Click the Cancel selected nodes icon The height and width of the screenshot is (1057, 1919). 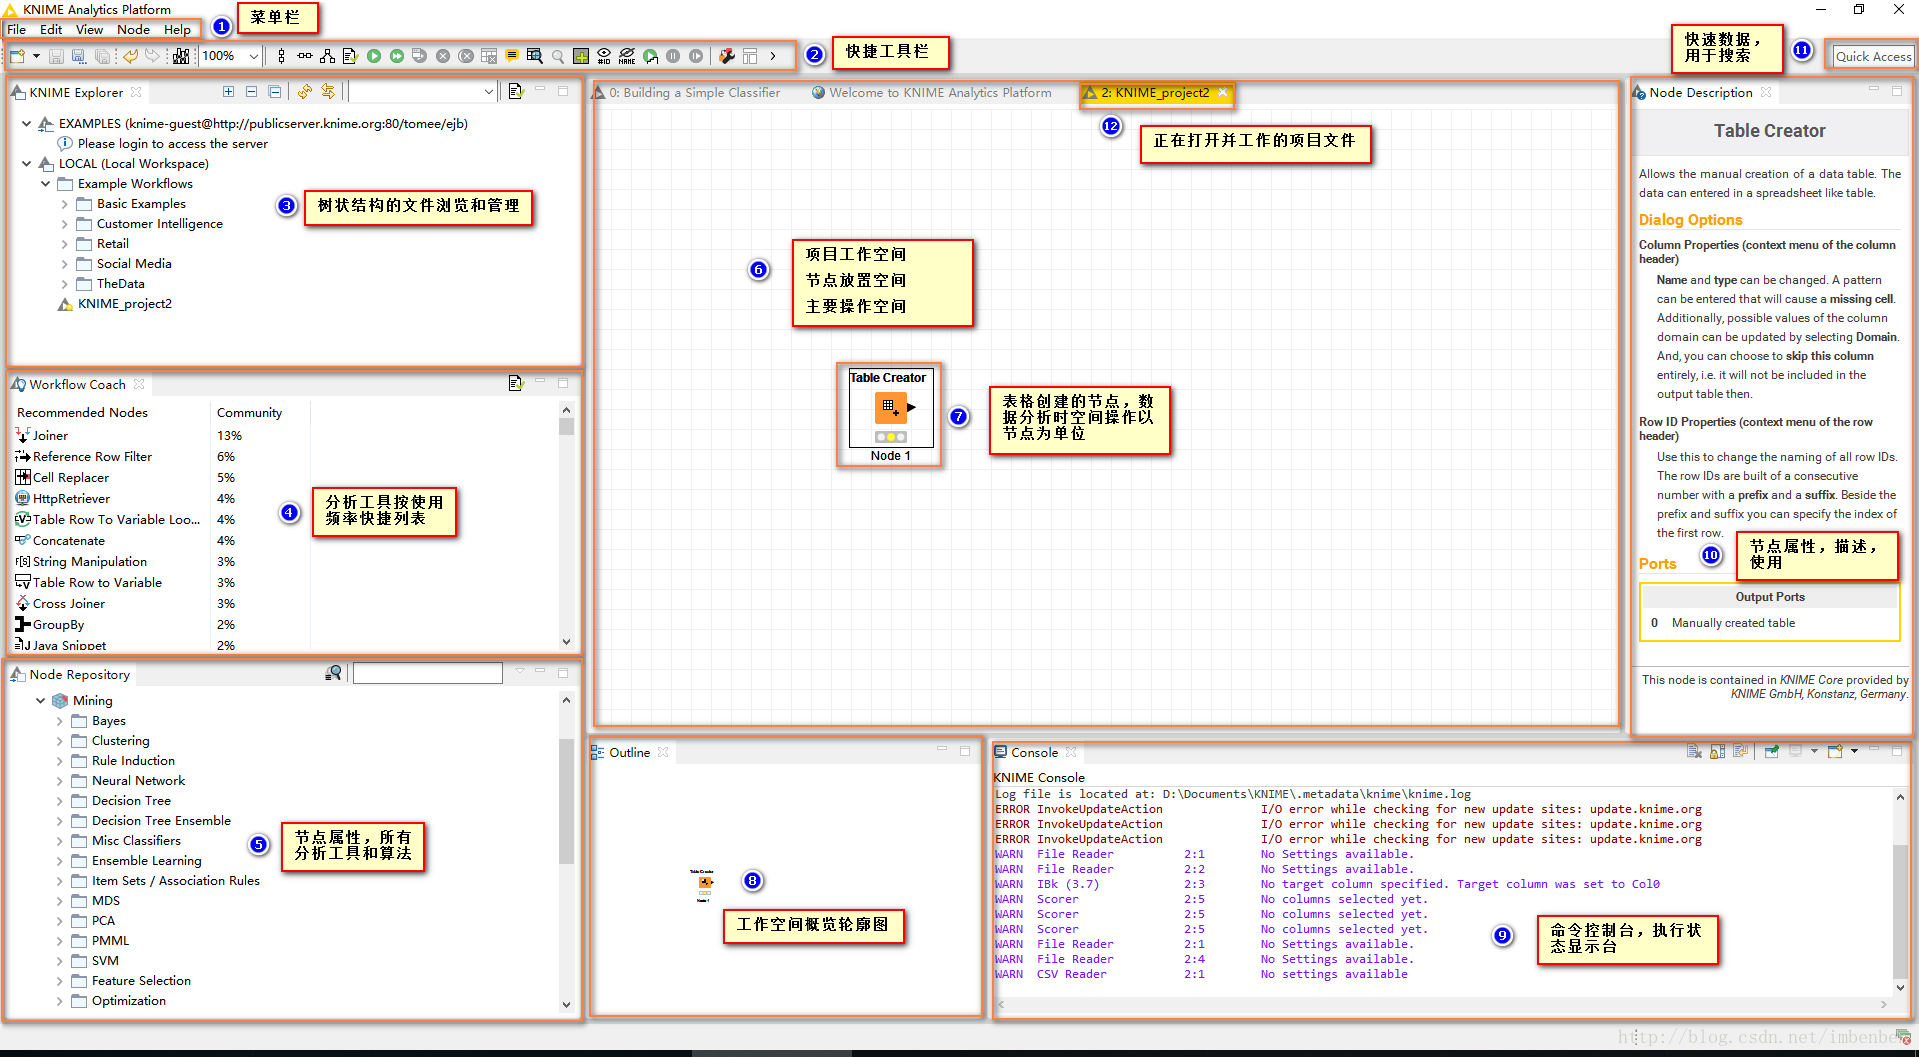(443, 56)
